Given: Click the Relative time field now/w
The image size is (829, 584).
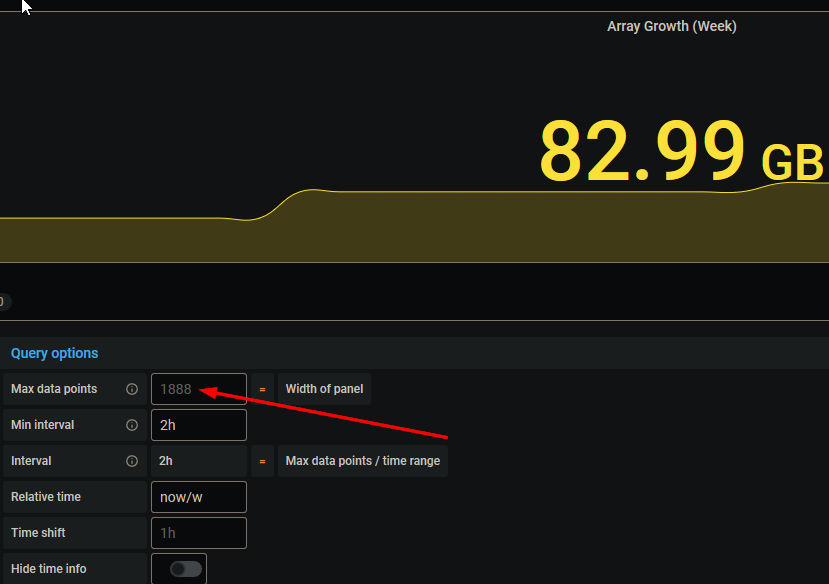Looking at the screenshot, I should 199,497.
